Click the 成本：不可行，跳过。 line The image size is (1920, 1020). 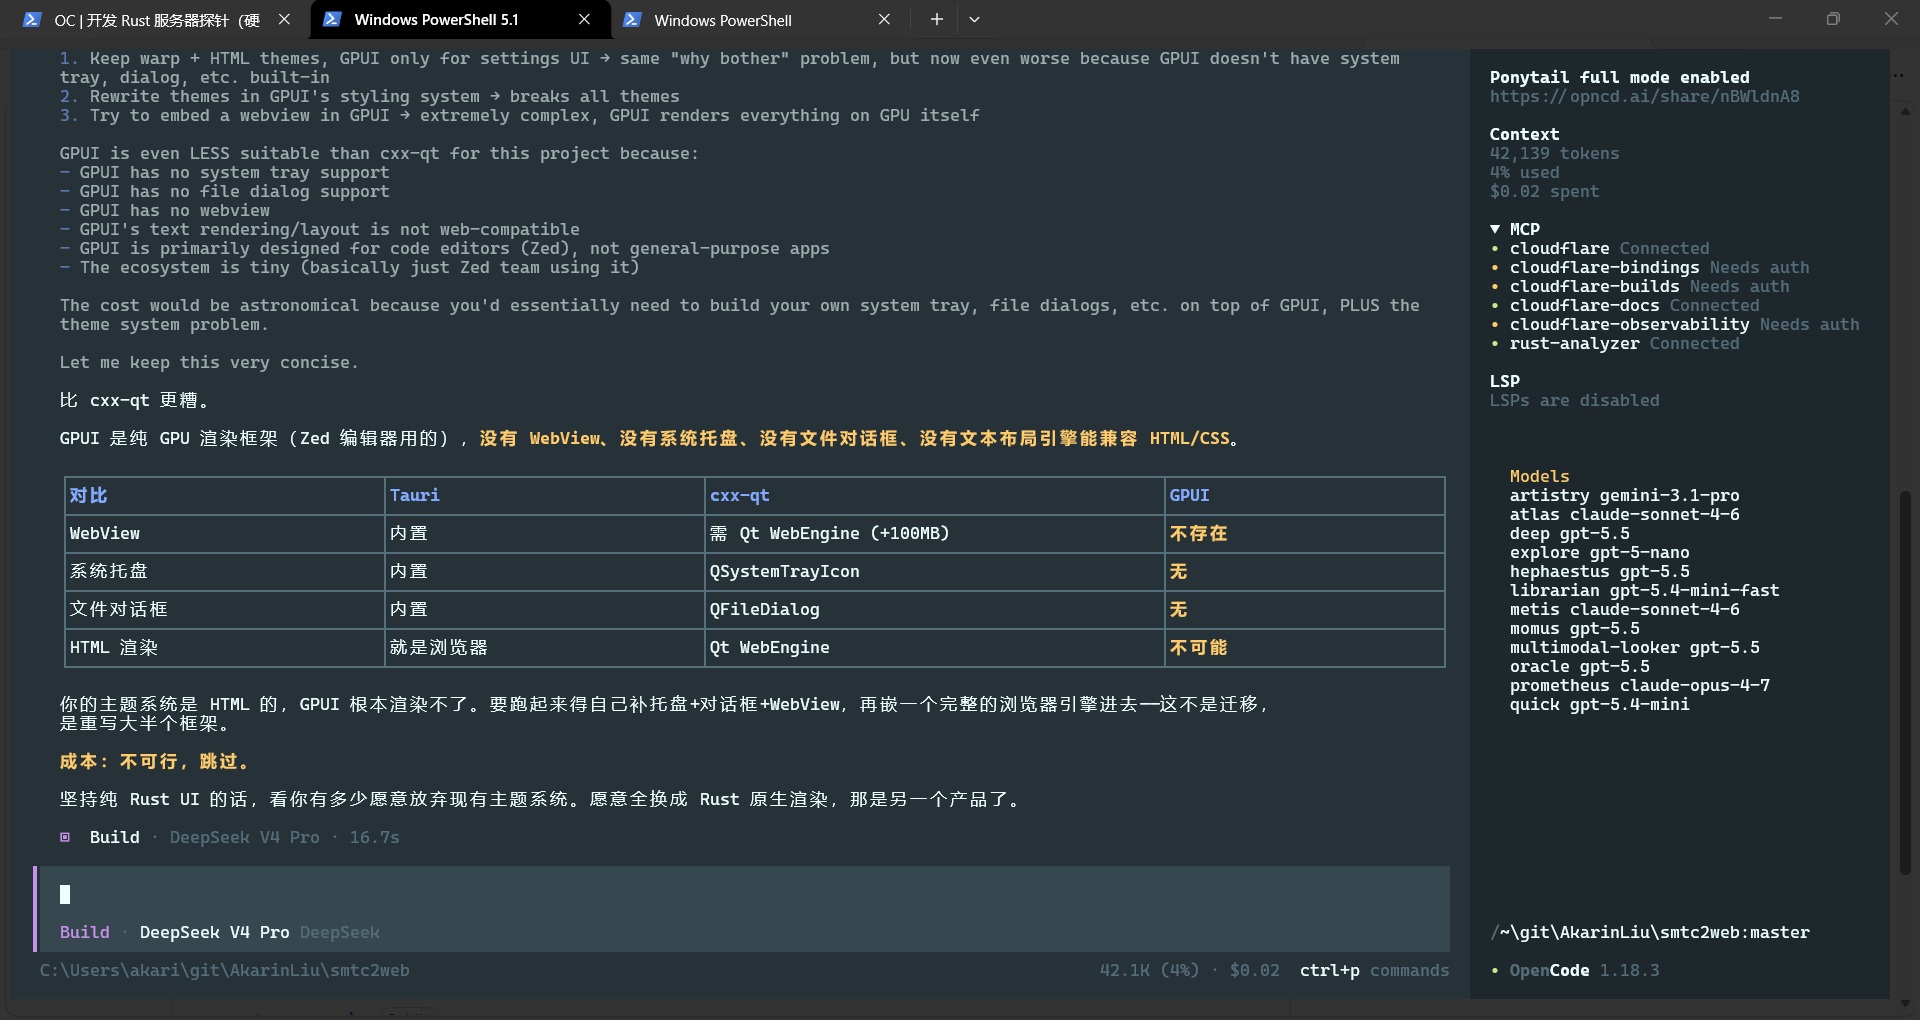154,762
